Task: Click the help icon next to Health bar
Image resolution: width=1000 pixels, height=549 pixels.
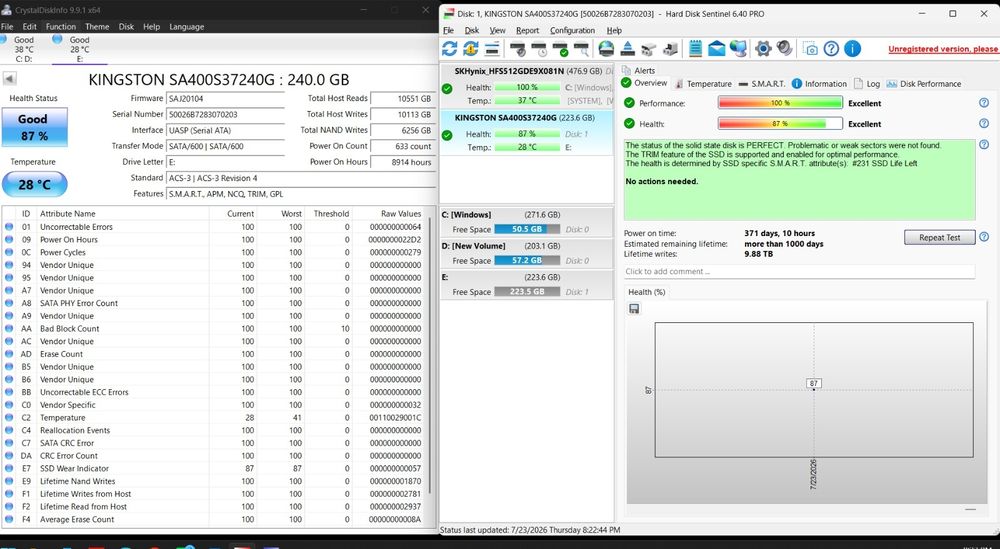Action: click(984, 123)
